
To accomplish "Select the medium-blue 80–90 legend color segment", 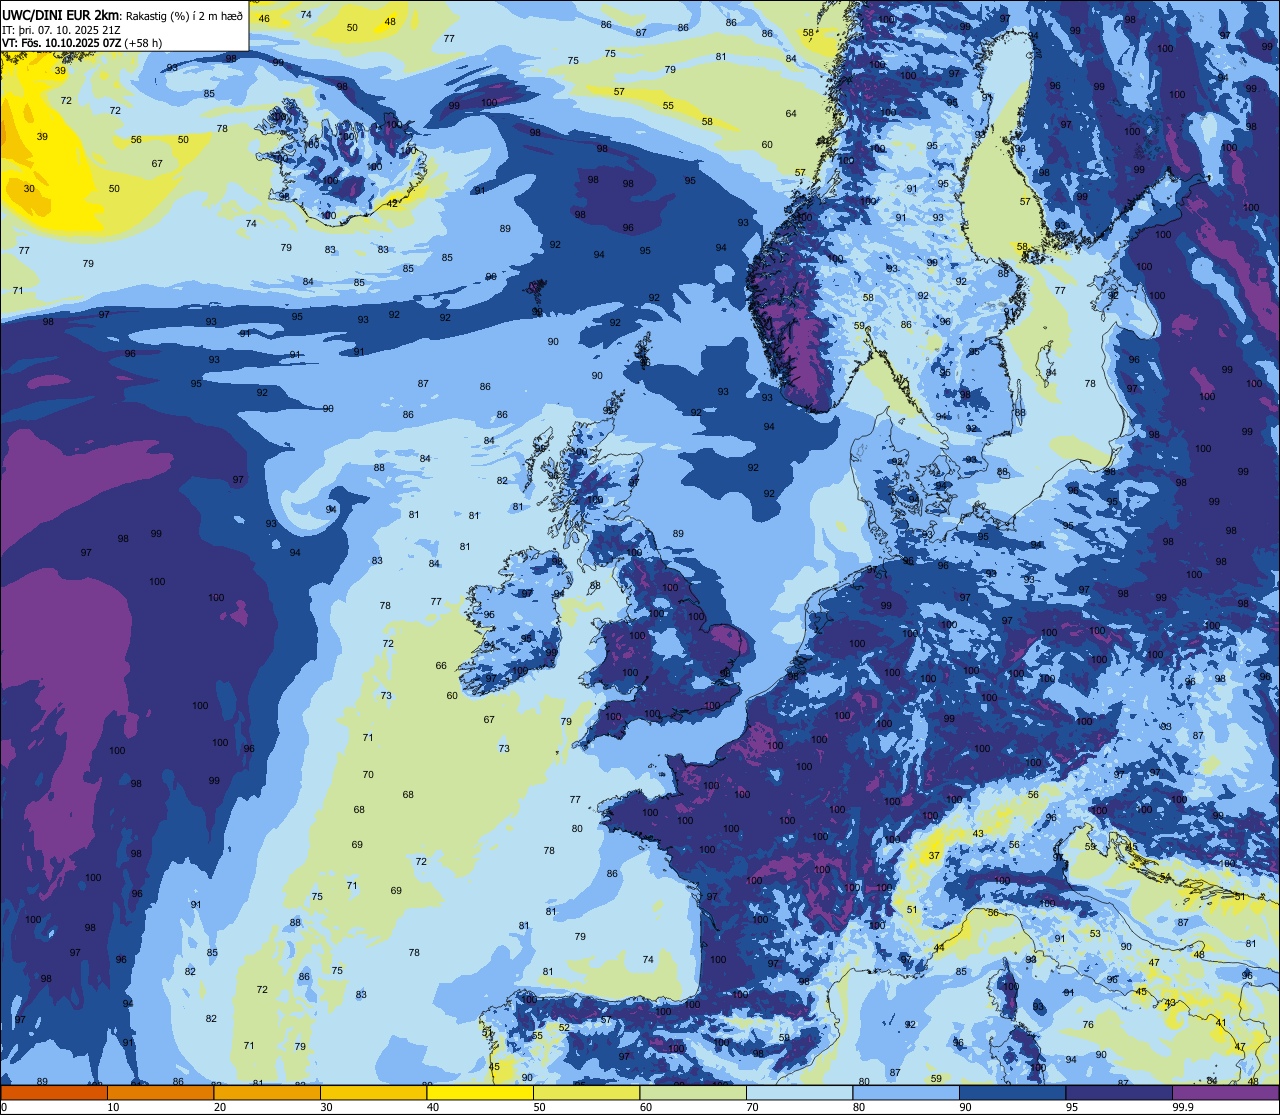I will tap(906, 1092).
